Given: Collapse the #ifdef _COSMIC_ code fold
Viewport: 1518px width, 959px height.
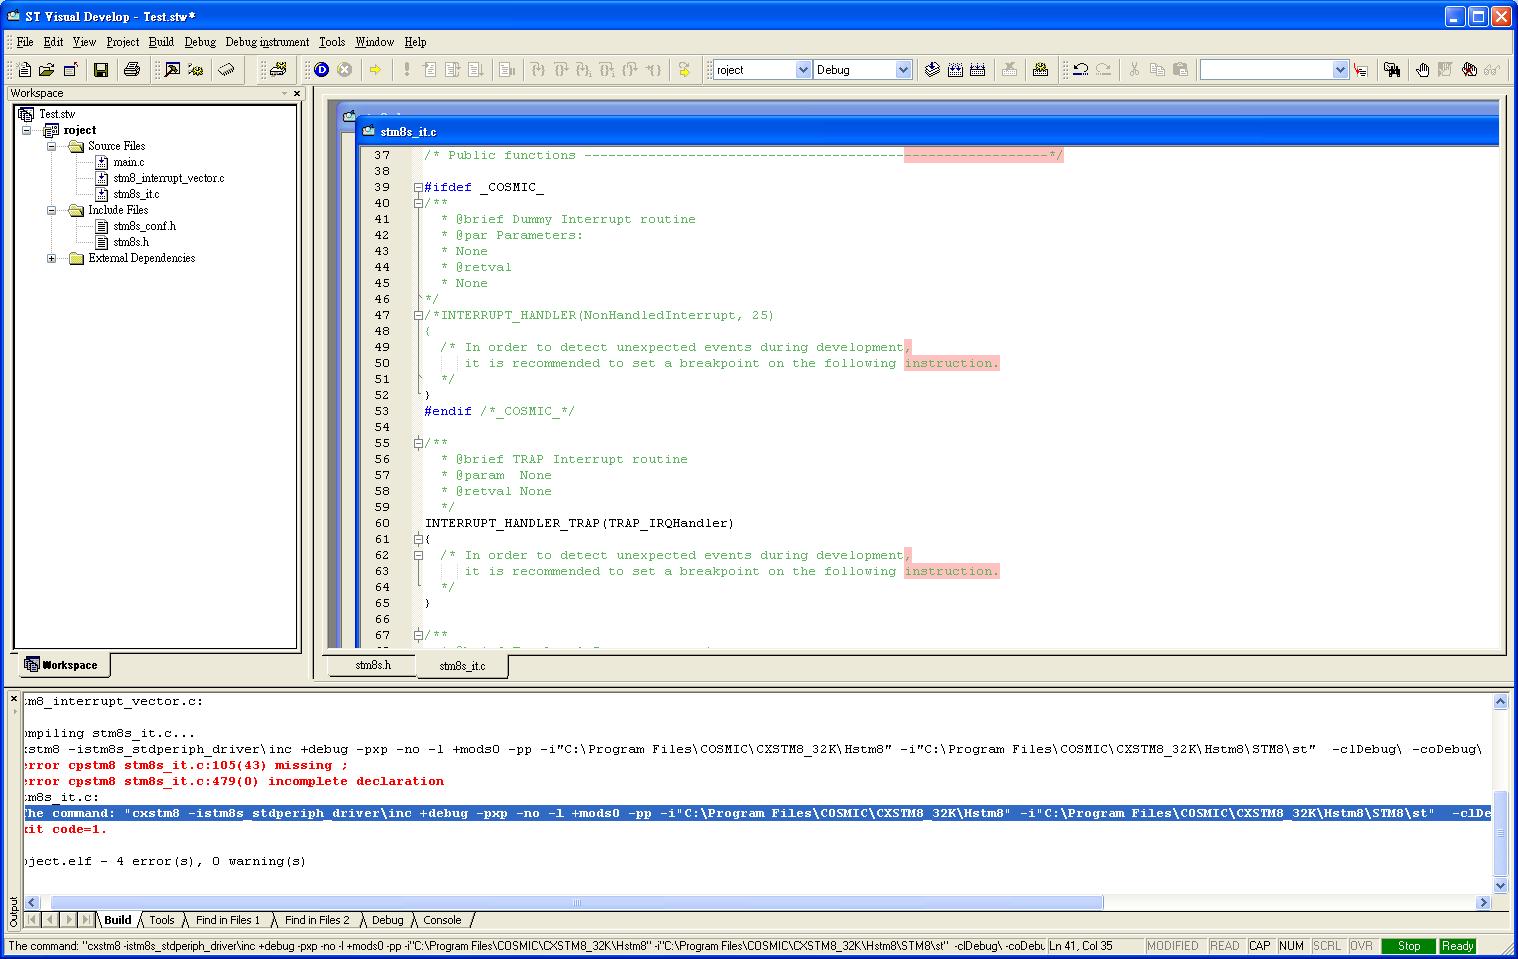Looking at the screenshot, I should (x=418, y=187).
